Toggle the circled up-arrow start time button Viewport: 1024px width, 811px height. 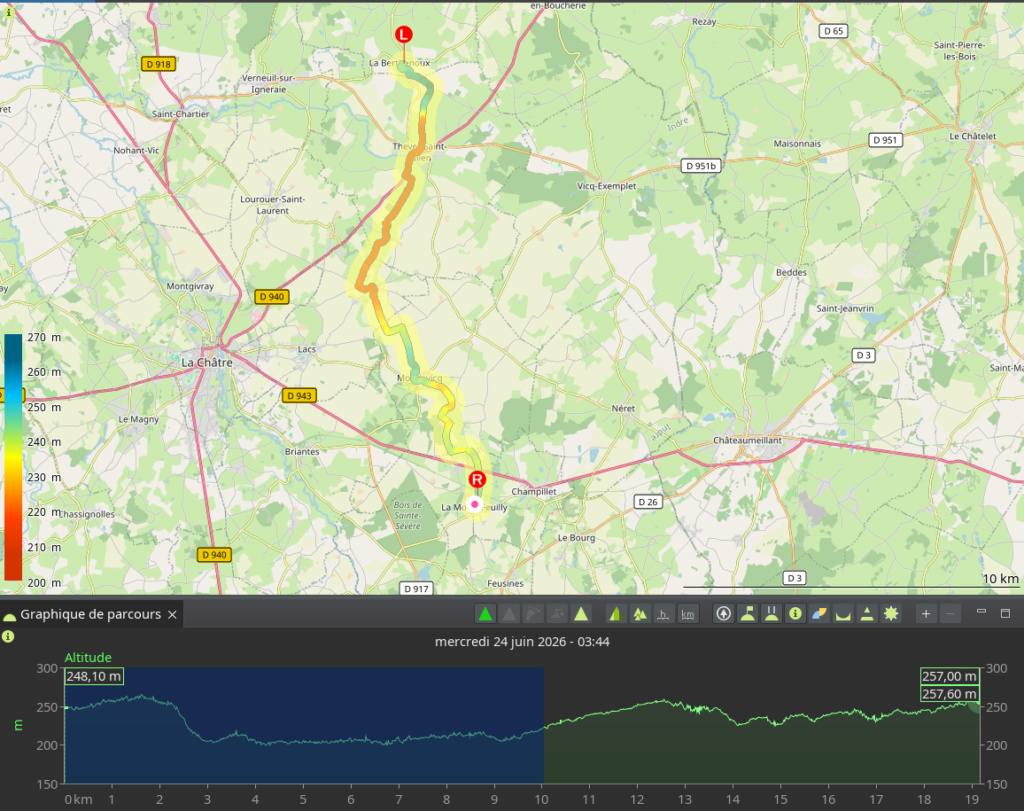[x=724, y=614]
